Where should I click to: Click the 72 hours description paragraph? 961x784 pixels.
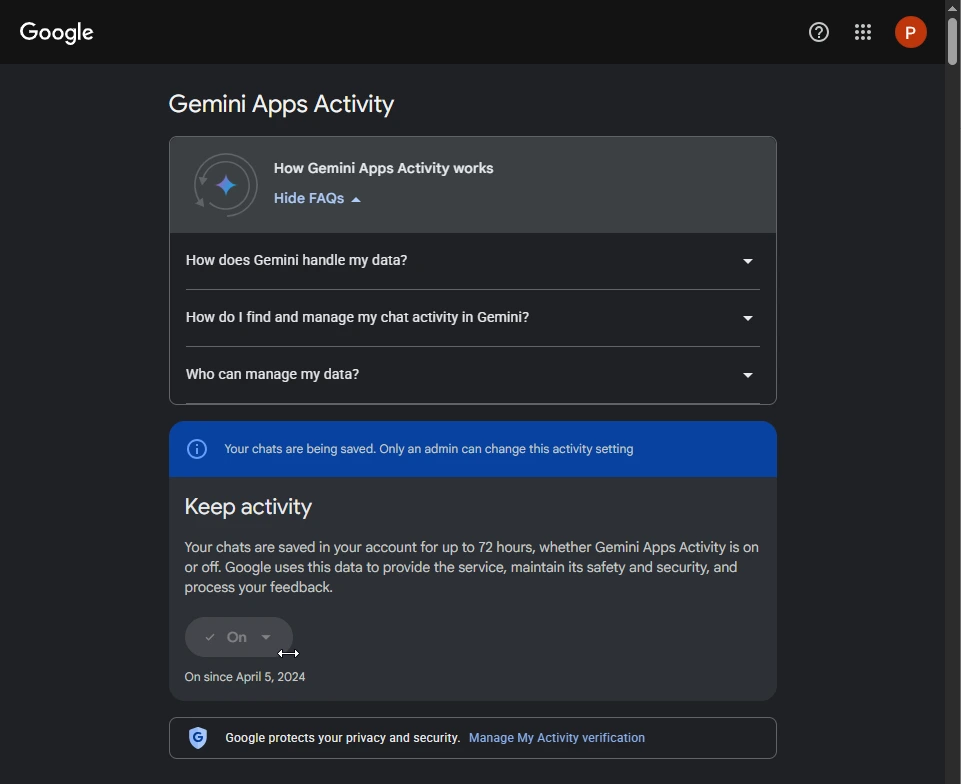click(x=472, y=567)
